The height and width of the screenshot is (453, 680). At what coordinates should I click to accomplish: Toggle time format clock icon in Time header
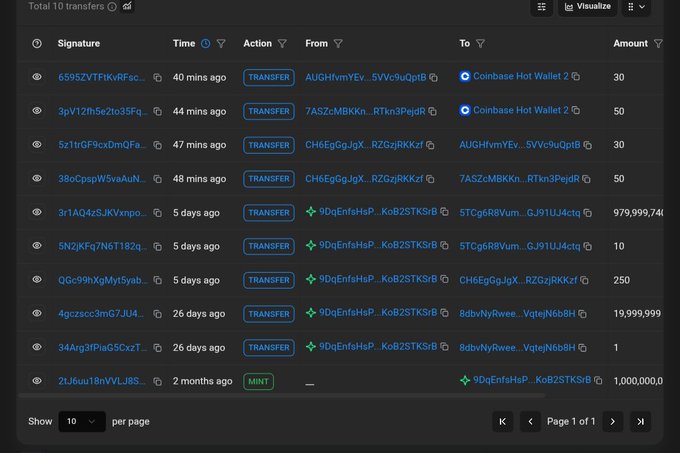[206, 43]
